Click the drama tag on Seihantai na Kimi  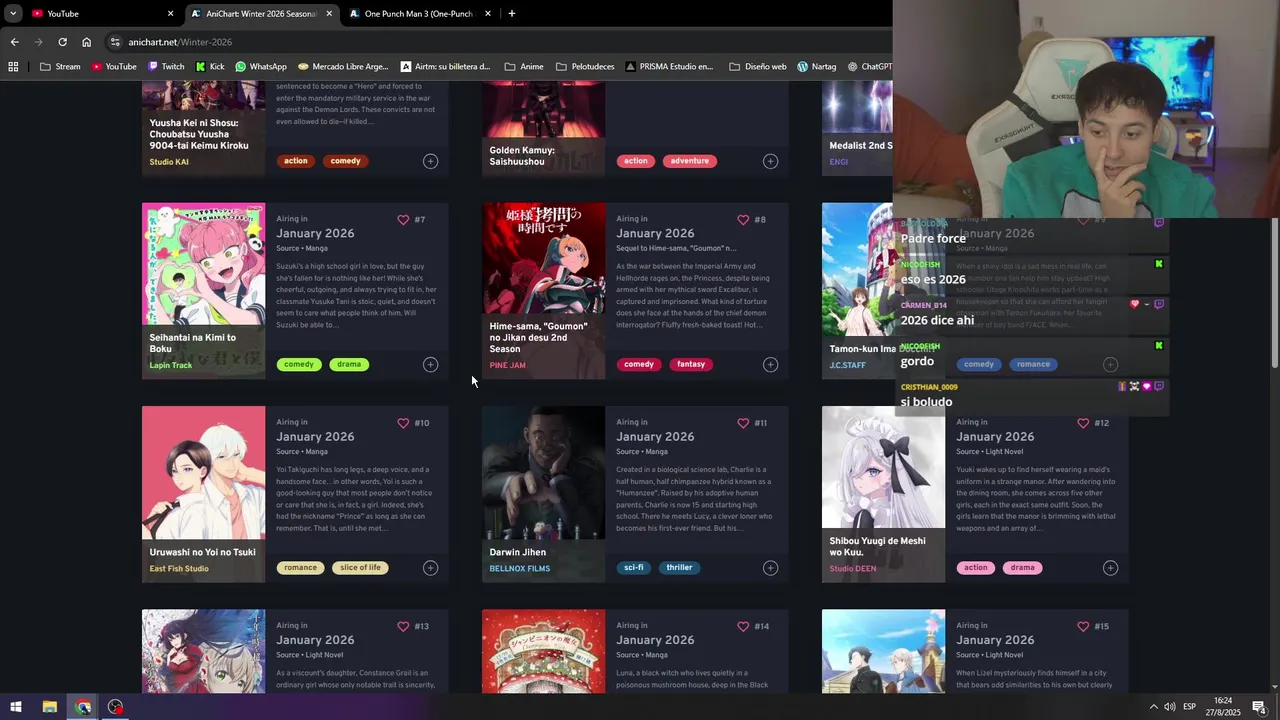coord(349,365)
